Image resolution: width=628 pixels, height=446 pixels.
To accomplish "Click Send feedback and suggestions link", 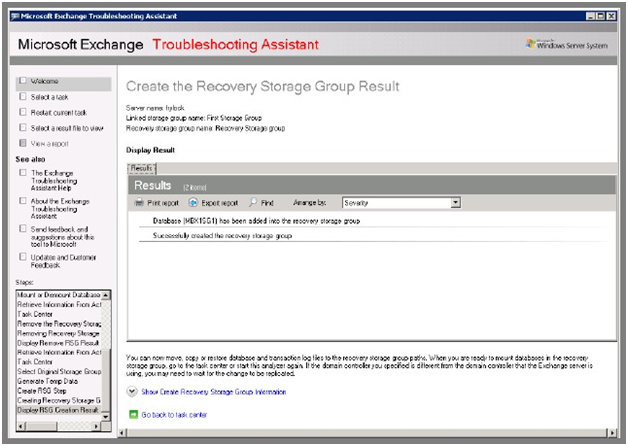I will [x=62, y=237].
